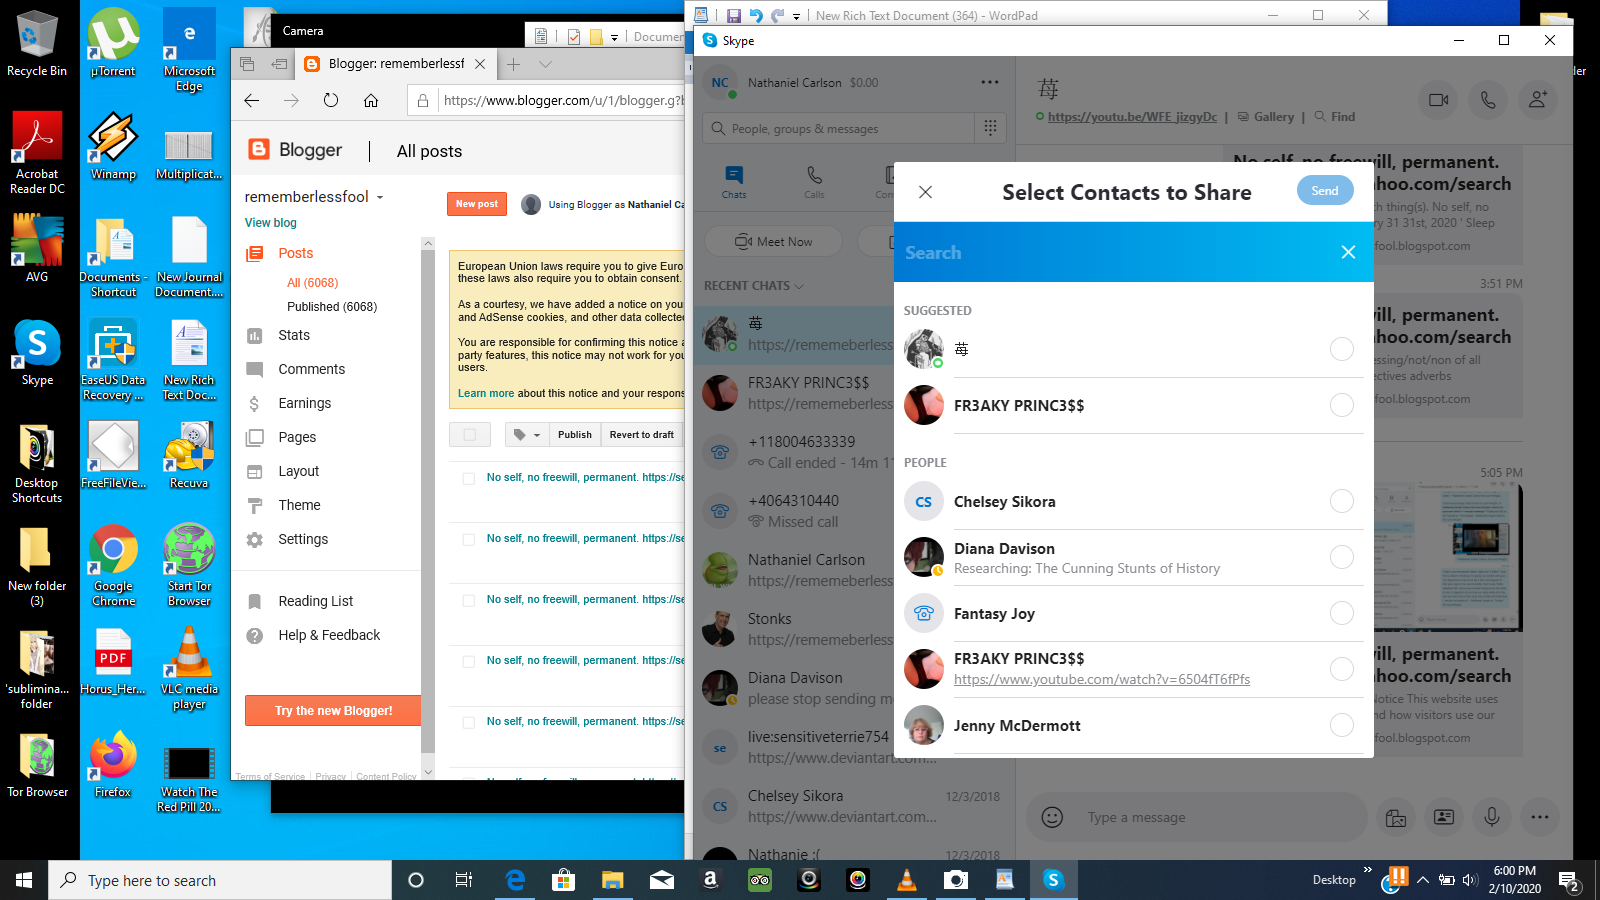Open Skype from the Windows taskbar
This screenshot has height=900, width=1600.
click(1052, 880)
